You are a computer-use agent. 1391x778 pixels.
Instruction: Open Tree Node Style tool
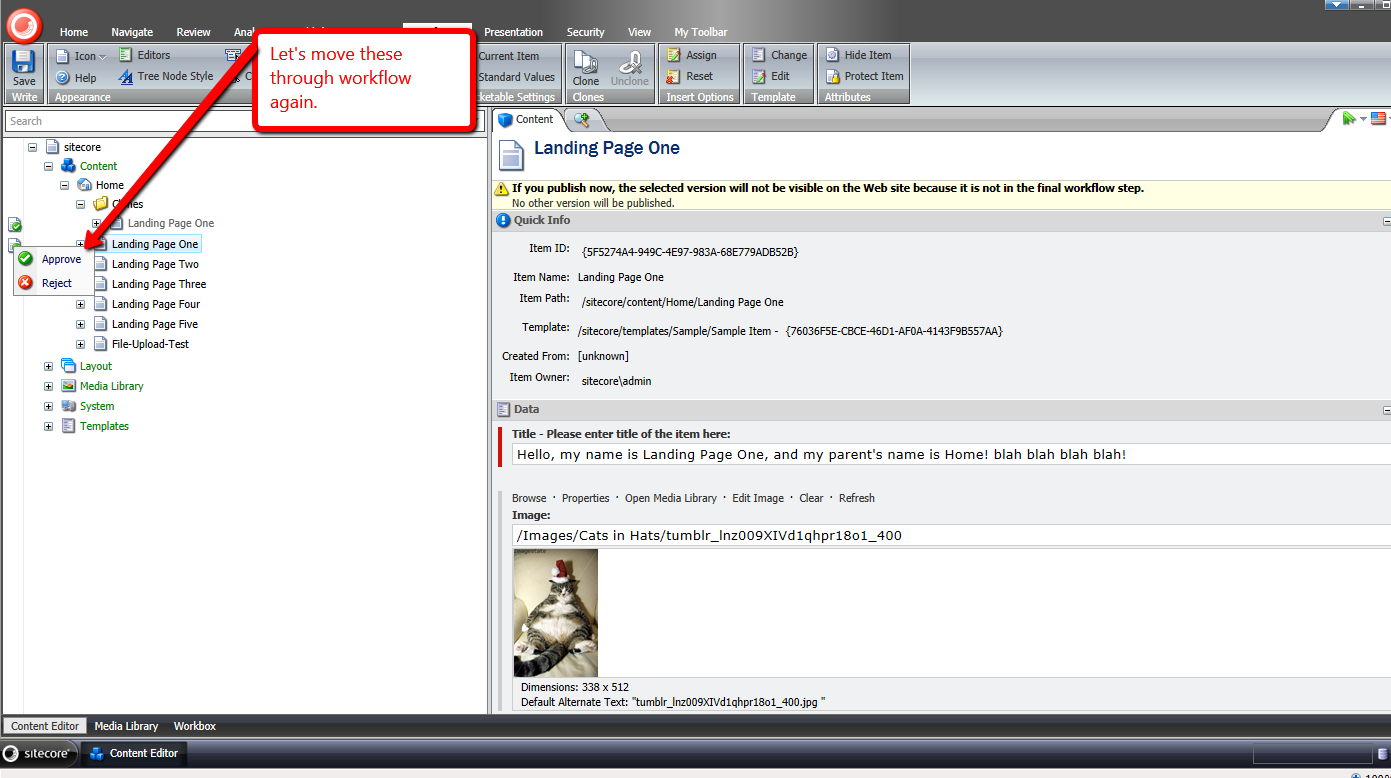[x=126, y=77]
